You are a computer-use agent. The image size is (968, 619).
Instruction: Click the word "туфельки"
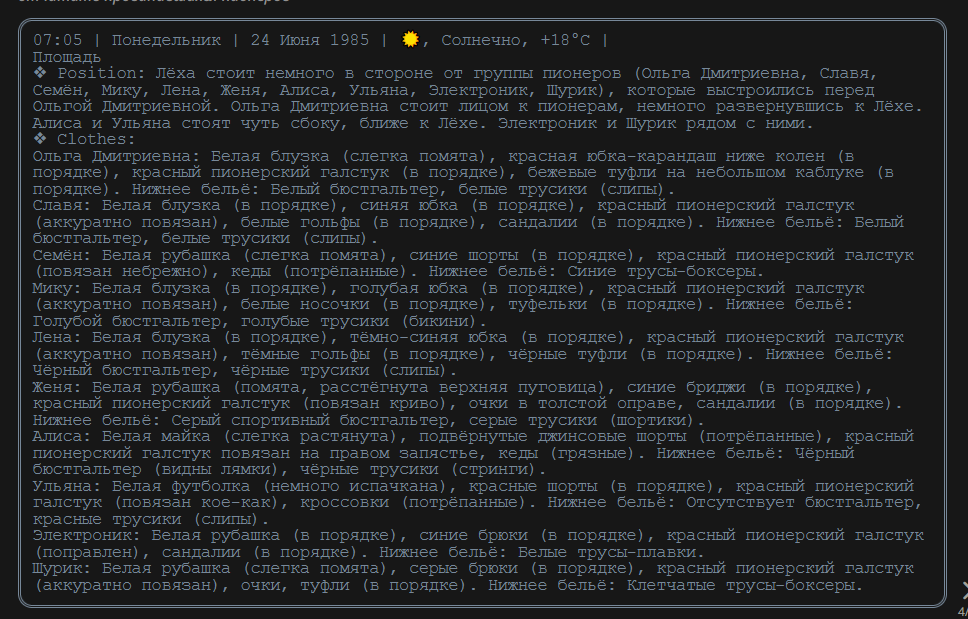(548, 305)
